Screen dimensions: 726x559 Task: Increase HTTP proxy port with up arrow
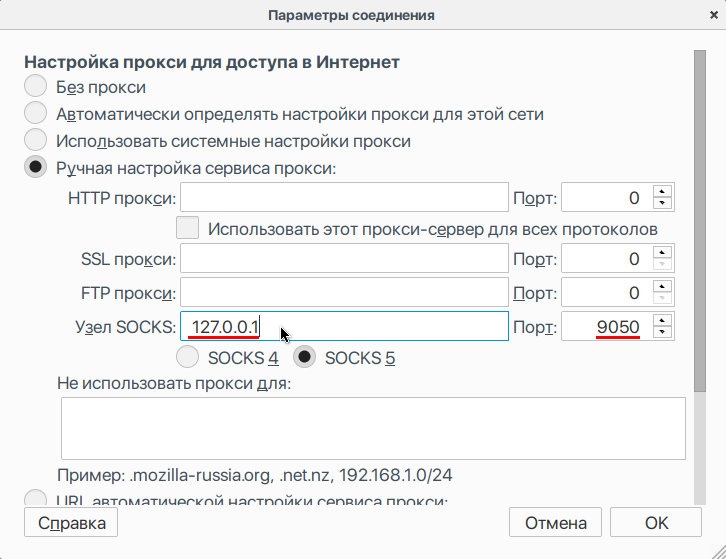click(x=662, y=190)
